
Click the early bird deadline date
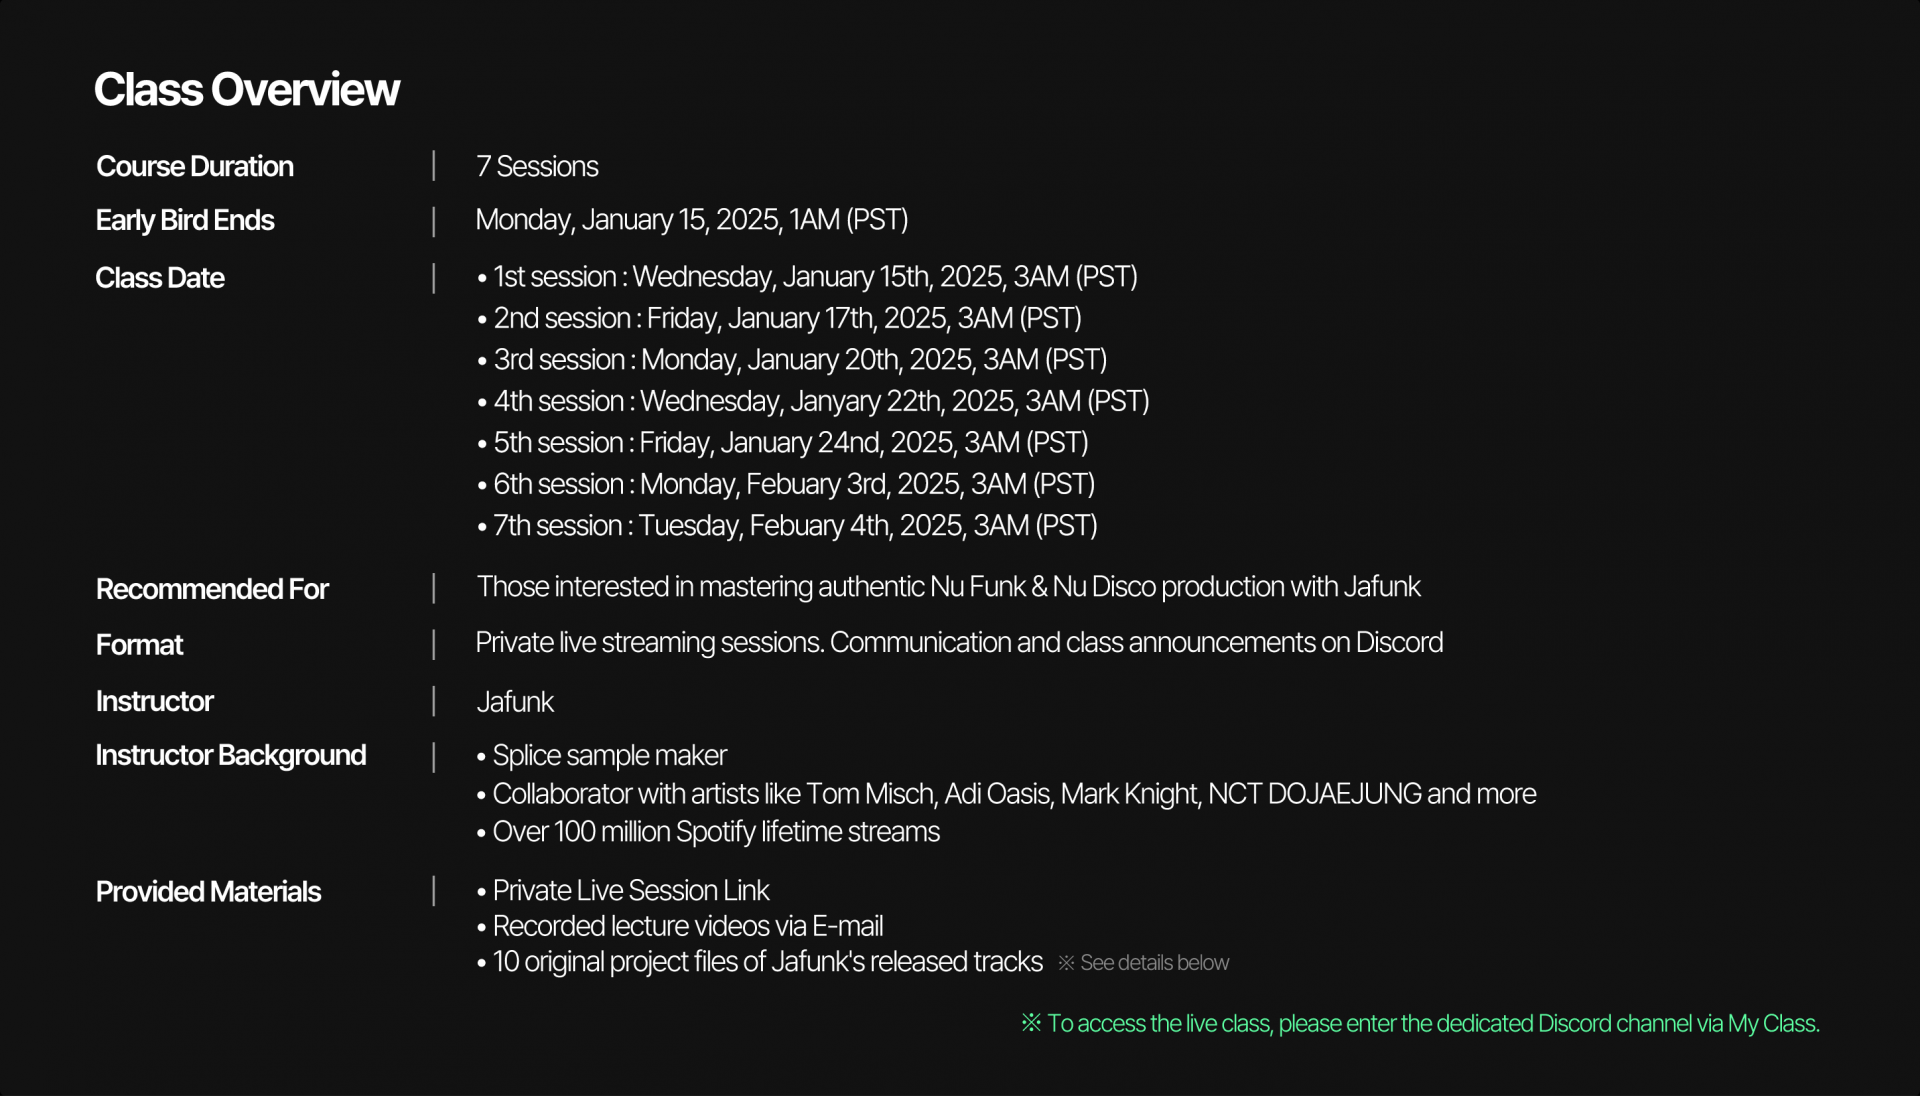point(691,220)
